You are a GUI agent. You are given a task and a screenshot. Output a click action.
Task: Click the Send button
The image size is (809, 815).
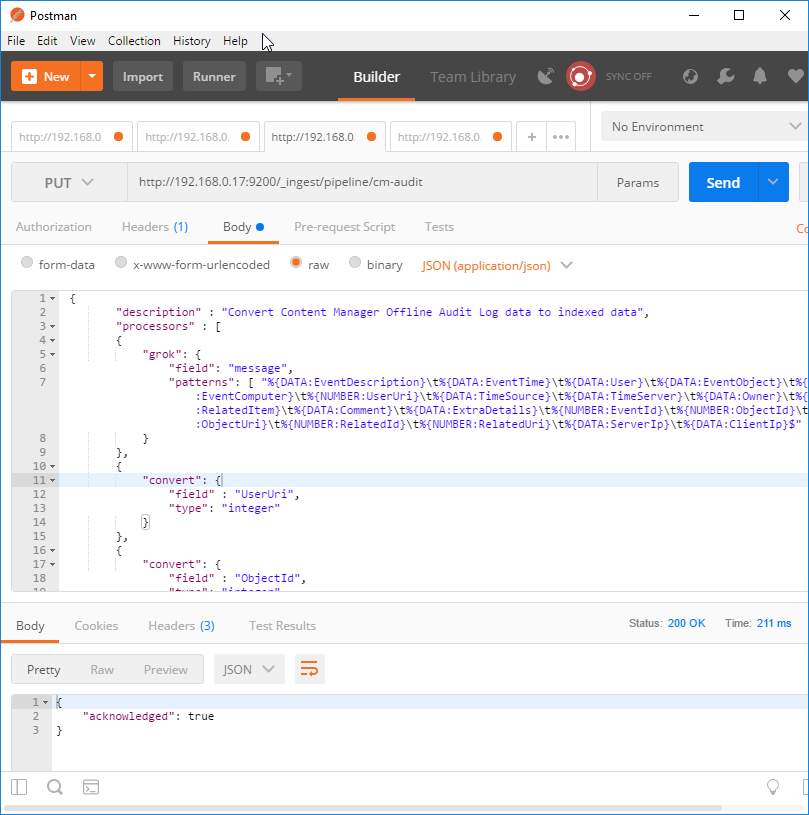pos(723,182)
